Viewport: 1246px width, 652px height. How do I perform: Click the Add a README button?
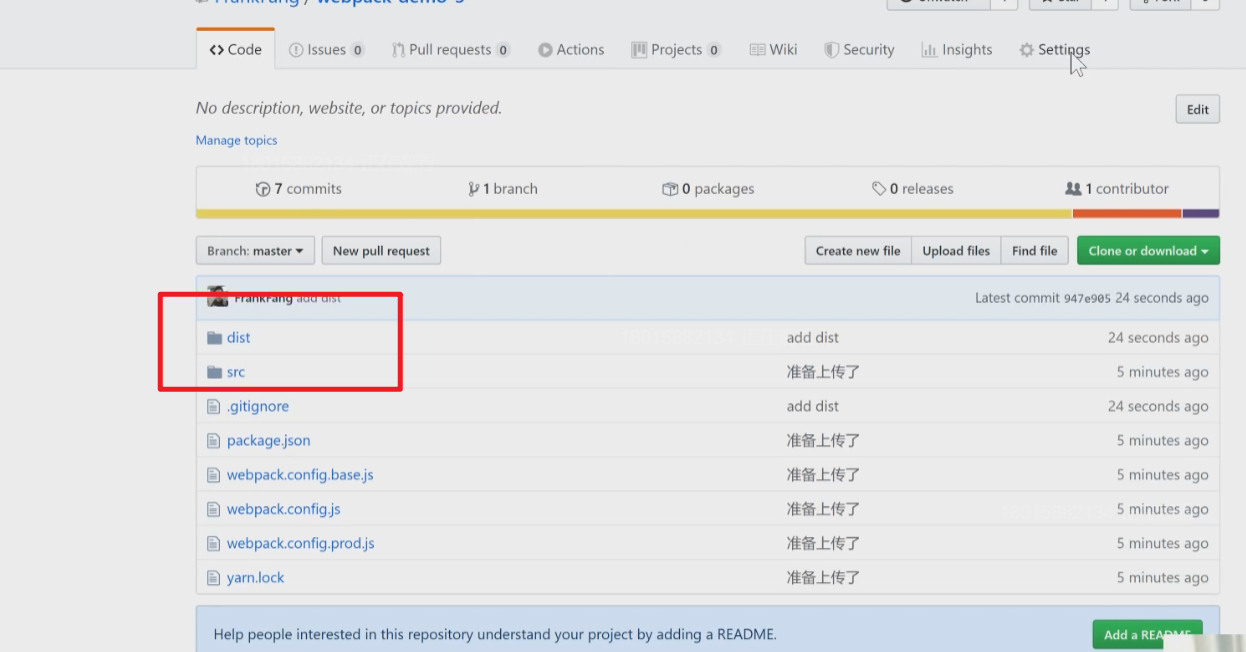1147,635
